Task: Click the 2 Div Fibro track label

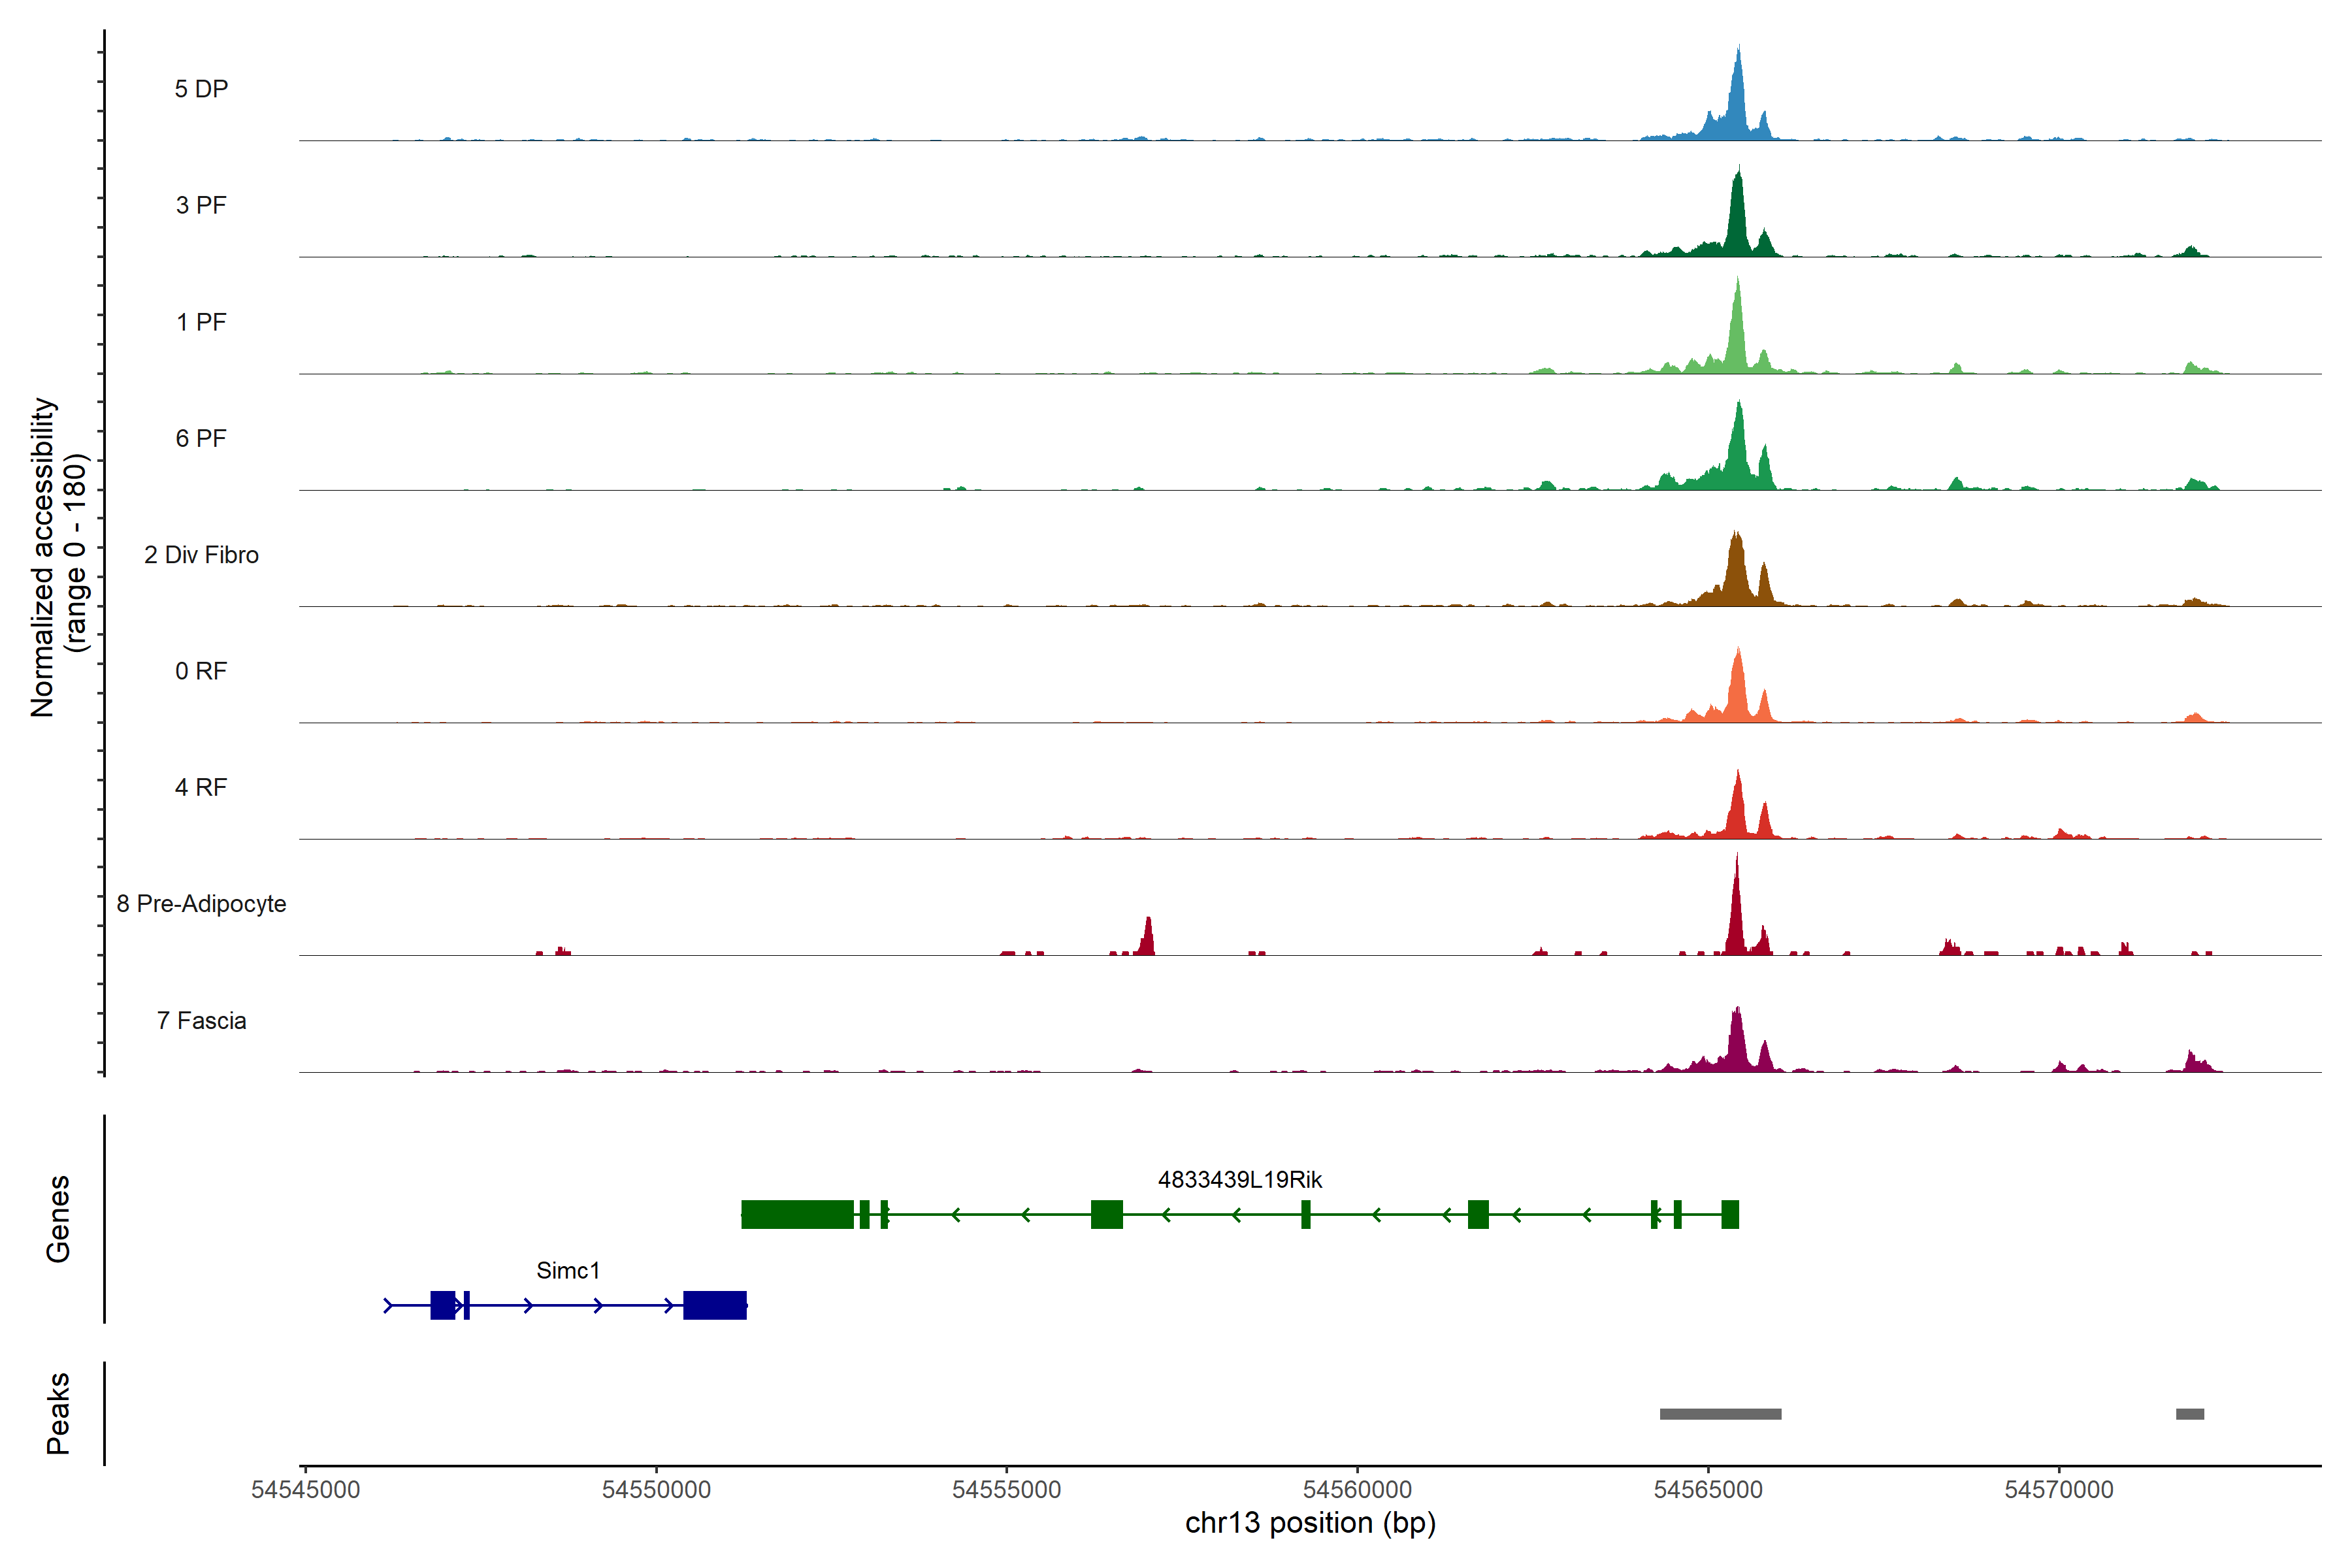Action: point(201,555)
